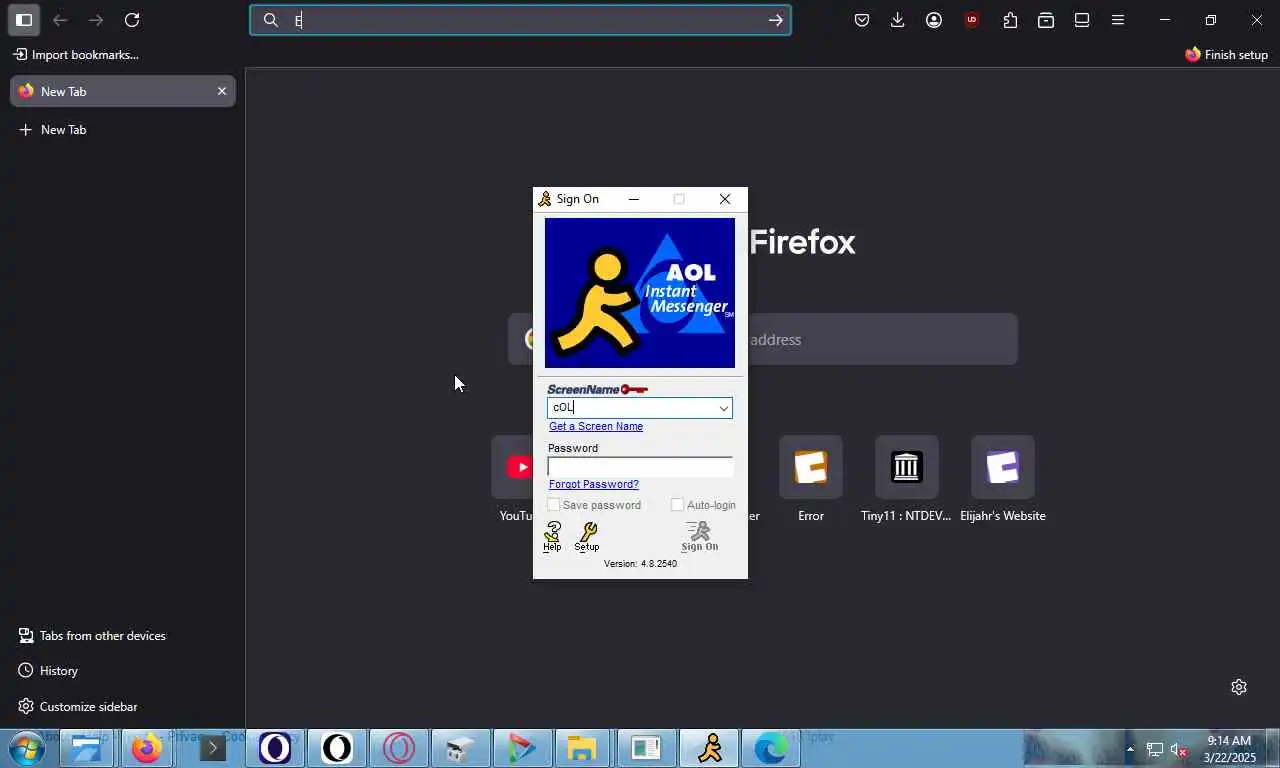Open the red Opera GX taskbar icon
Screen dimensions: 1280x768
click(x=399, y=748)
